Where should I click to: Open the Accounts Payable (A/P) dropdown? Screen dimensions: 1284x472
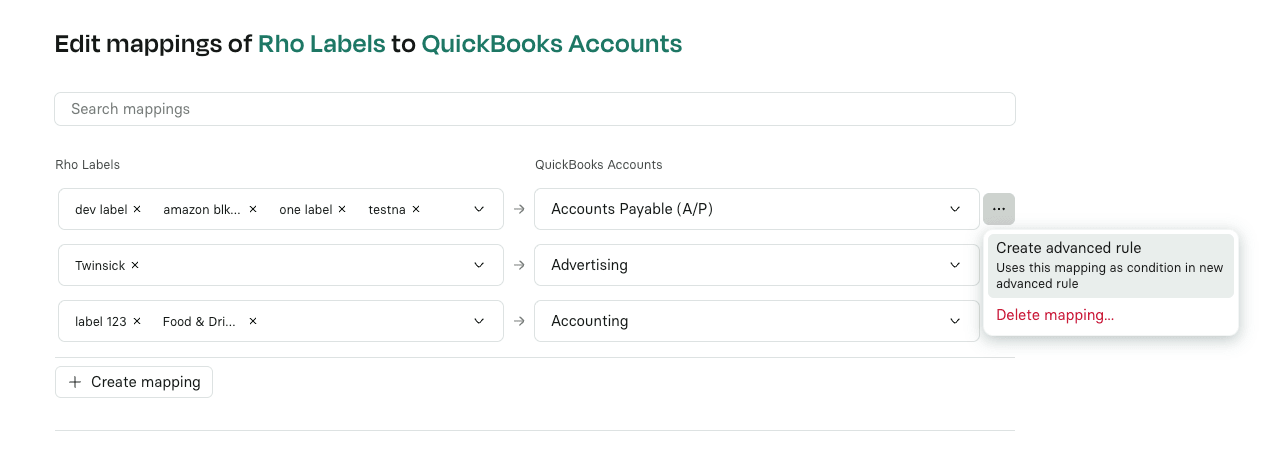pos(757,209)
